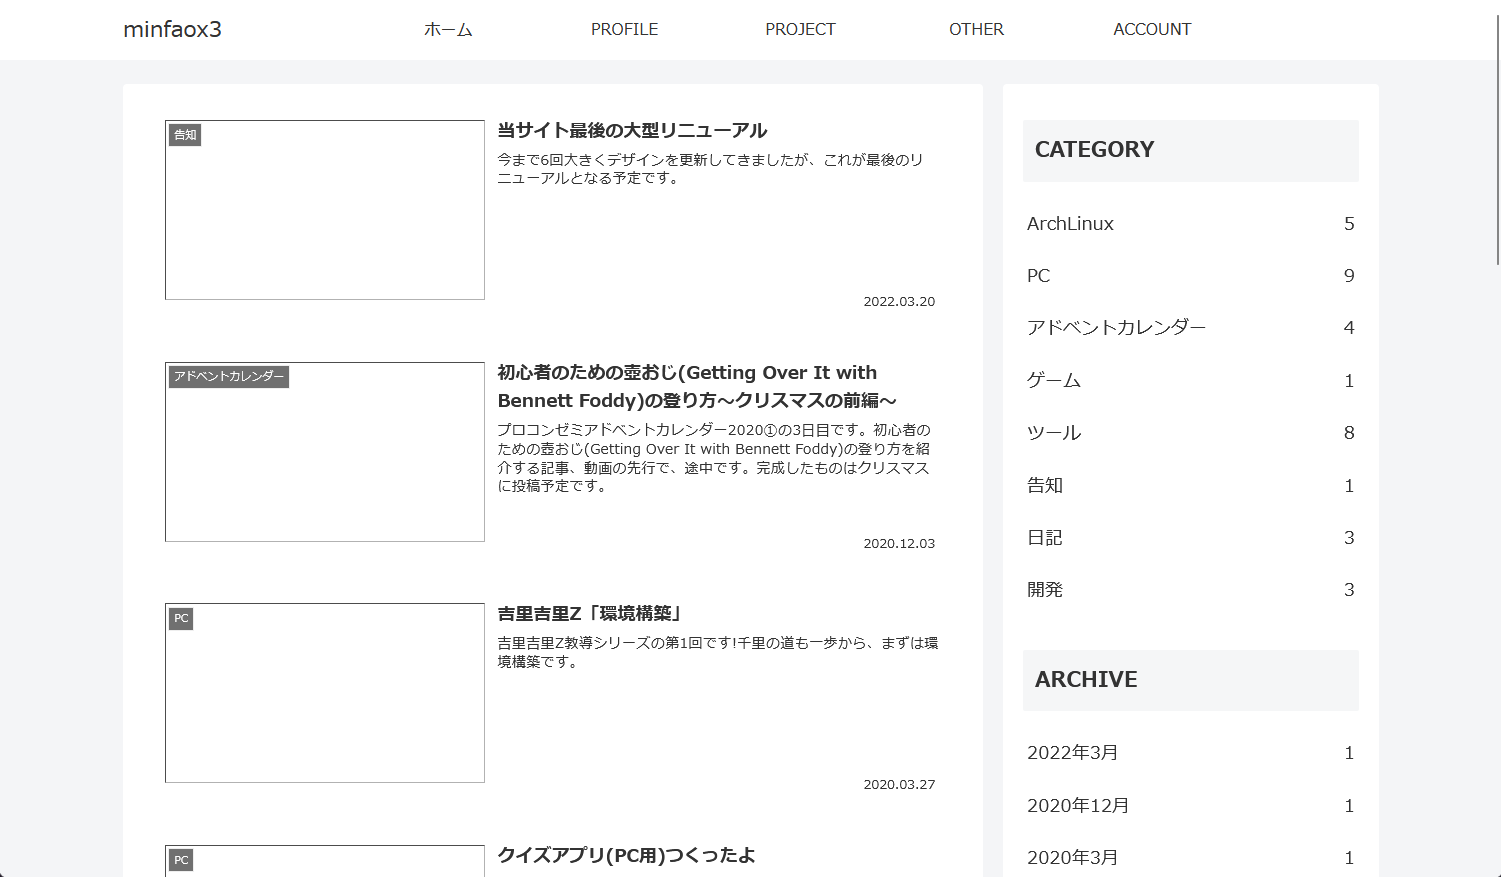The image size is (1501, 877).
Task: Open the 壺おじ climbing guide article
Action: click(688, 385)
